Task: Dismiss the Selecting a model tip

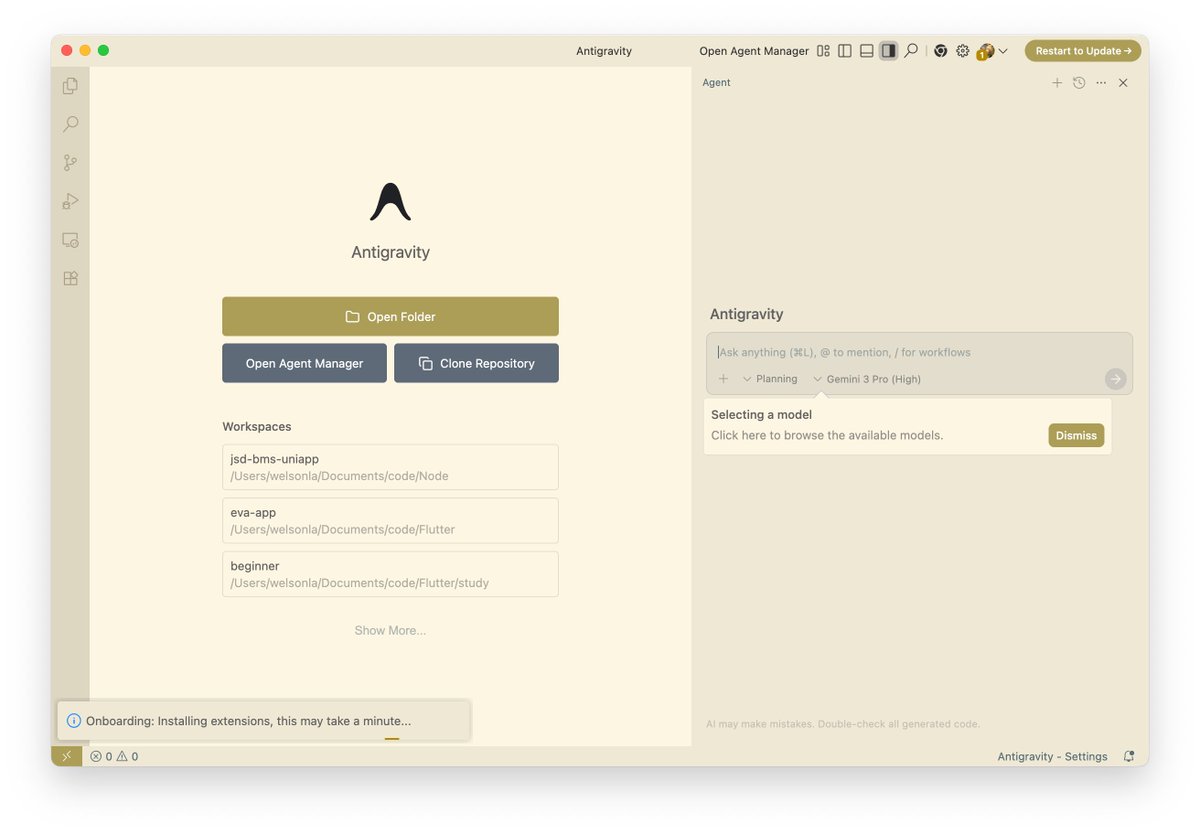Action: click(1076, 435)
